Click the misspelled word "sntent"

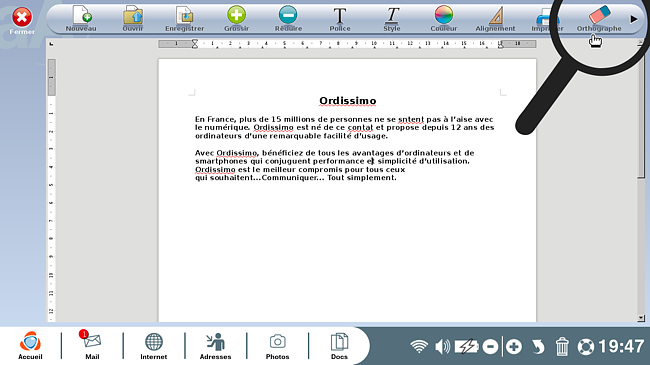pyautogui.click(x=411, y=119)
